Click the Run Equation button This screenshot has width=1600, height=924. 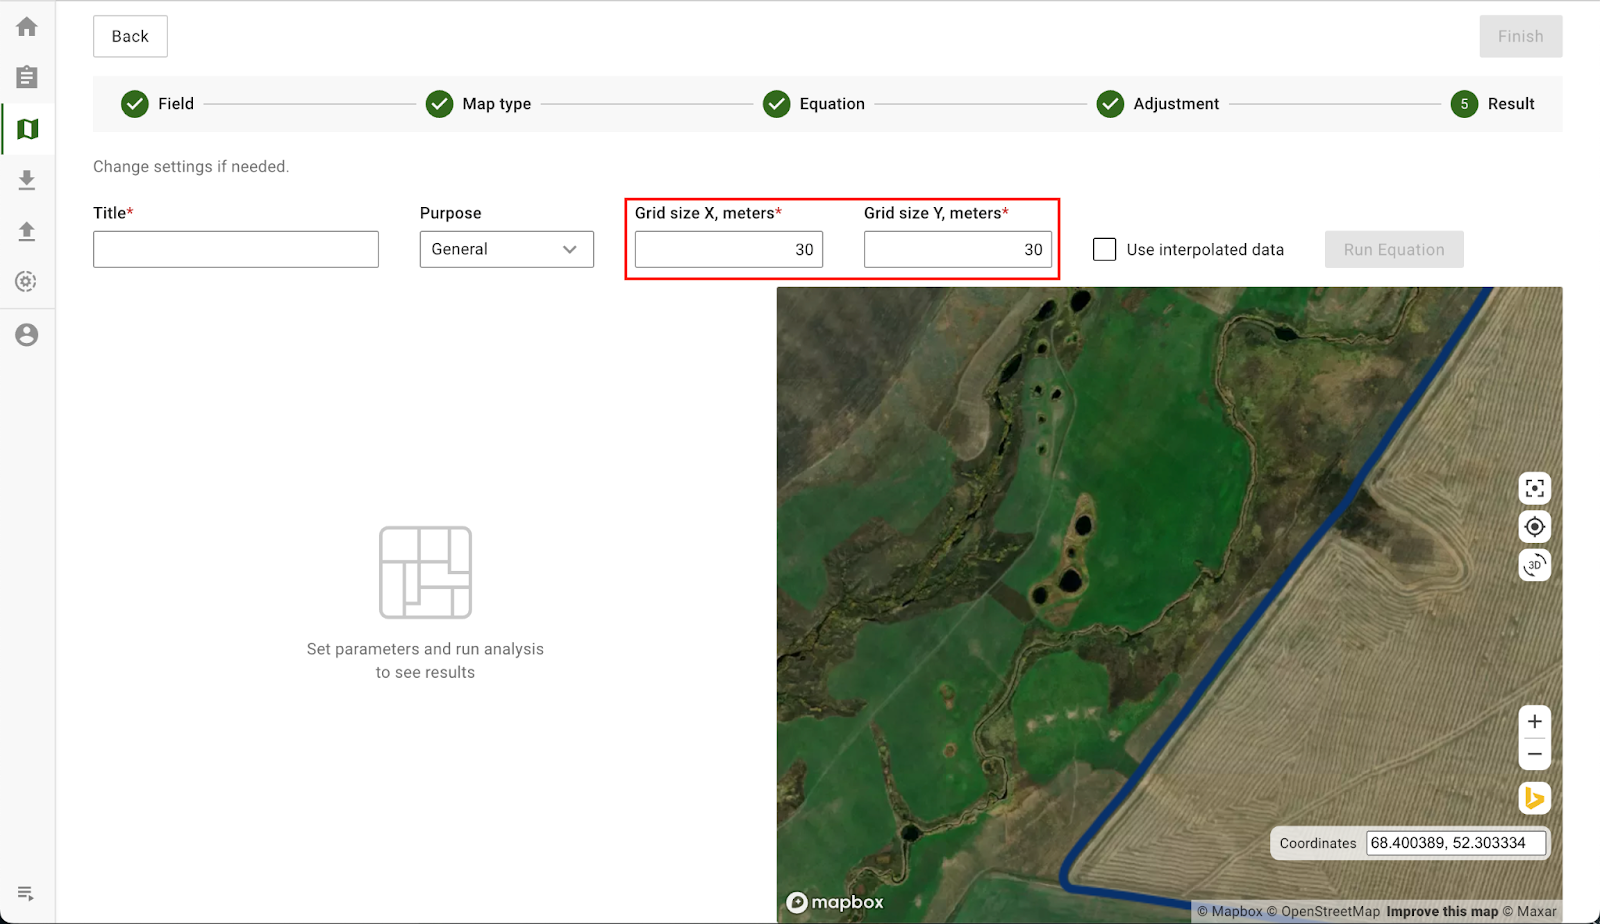pos(1393,249)
